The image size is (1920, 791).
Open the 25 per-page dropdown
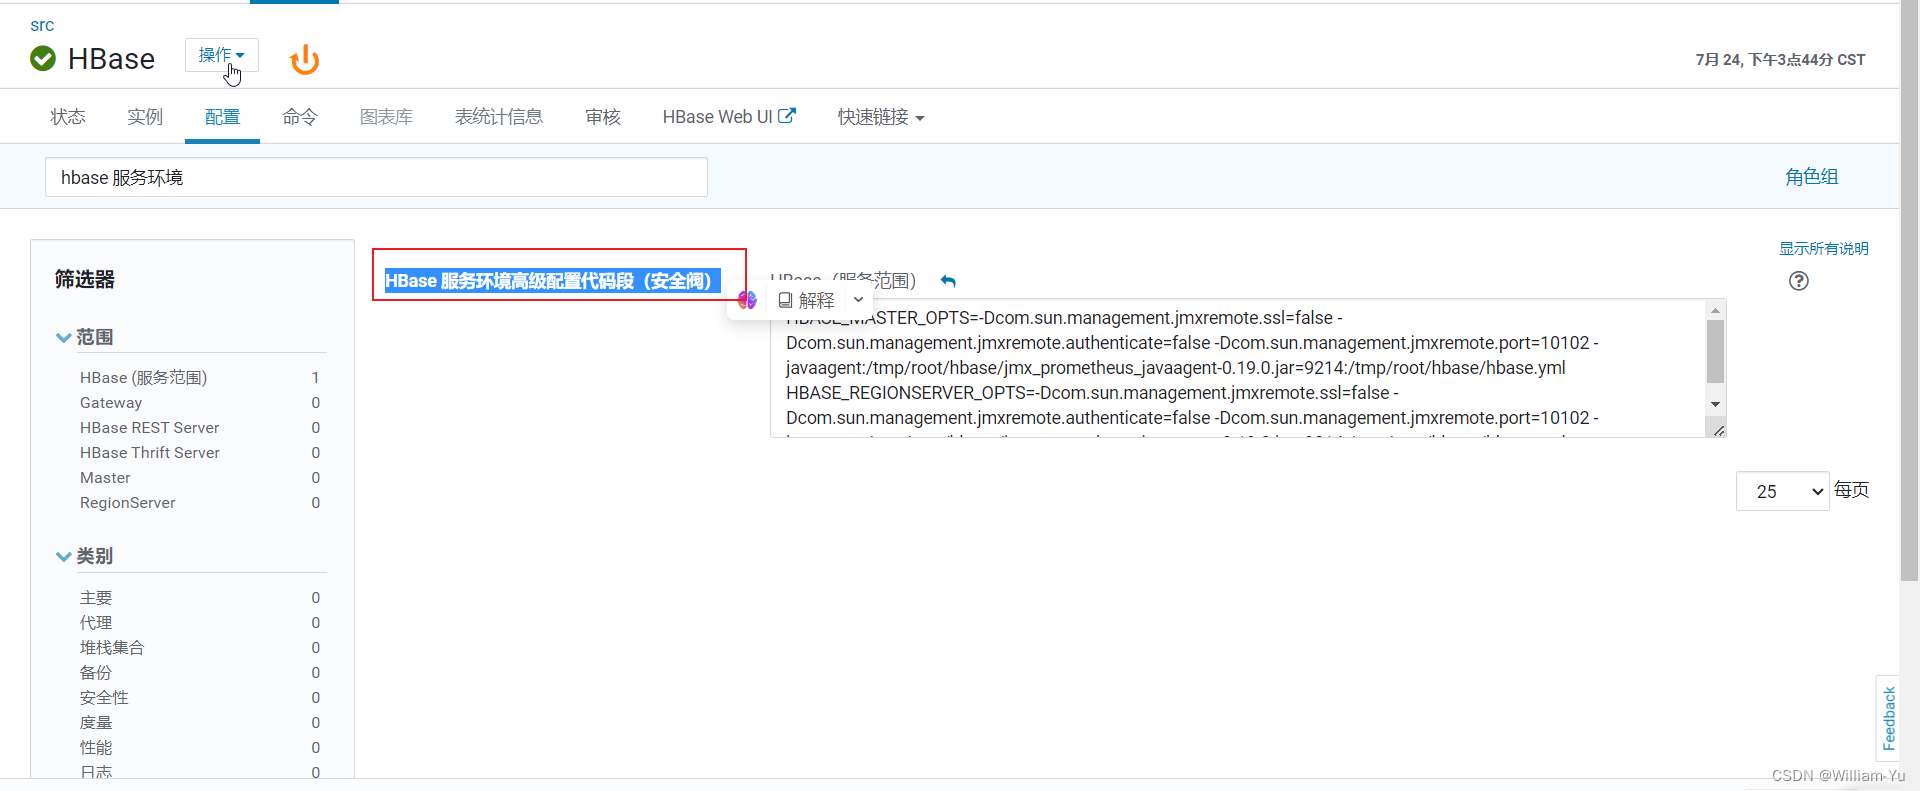point(1783,491)
